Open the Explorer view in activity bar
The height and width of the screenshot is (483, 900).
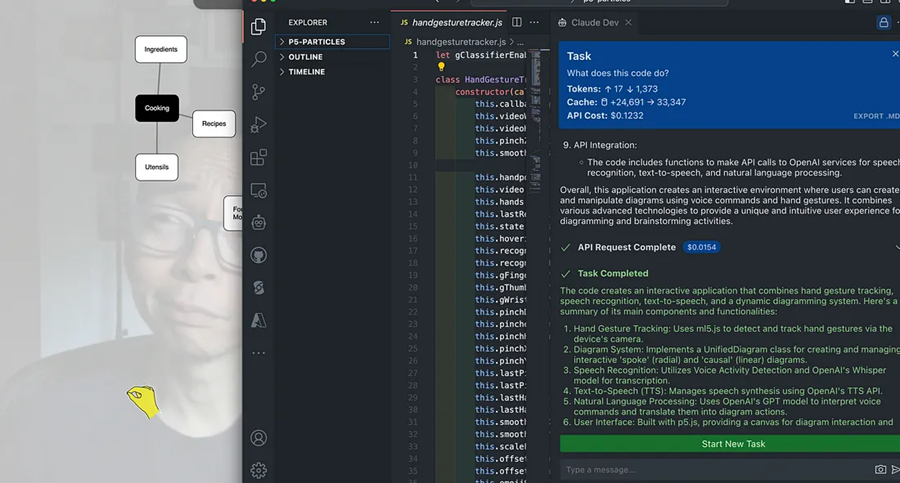[x=258, y=26]
